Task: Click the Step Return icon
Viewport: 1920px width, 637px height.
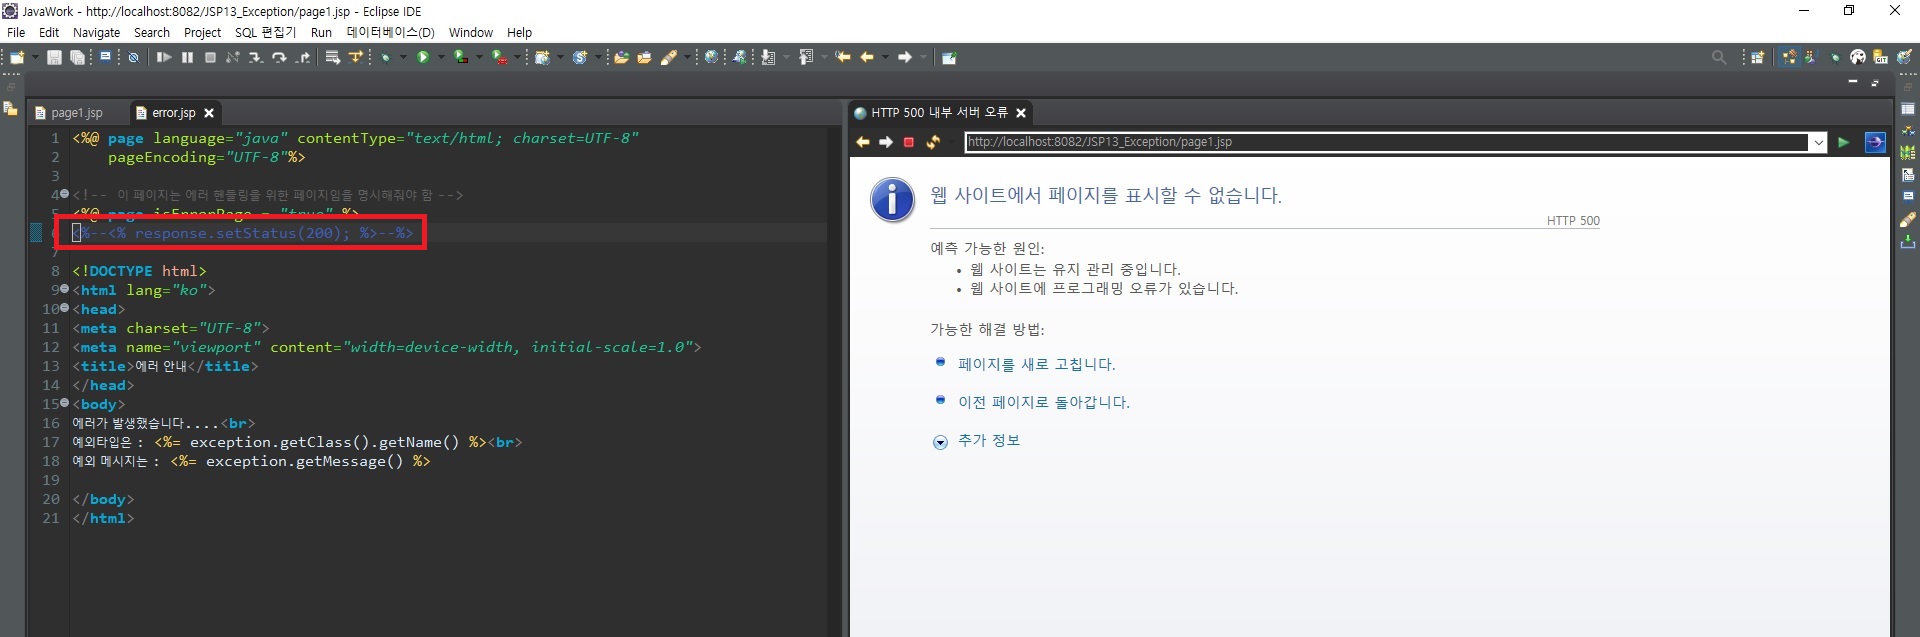Action: point(303,58)
